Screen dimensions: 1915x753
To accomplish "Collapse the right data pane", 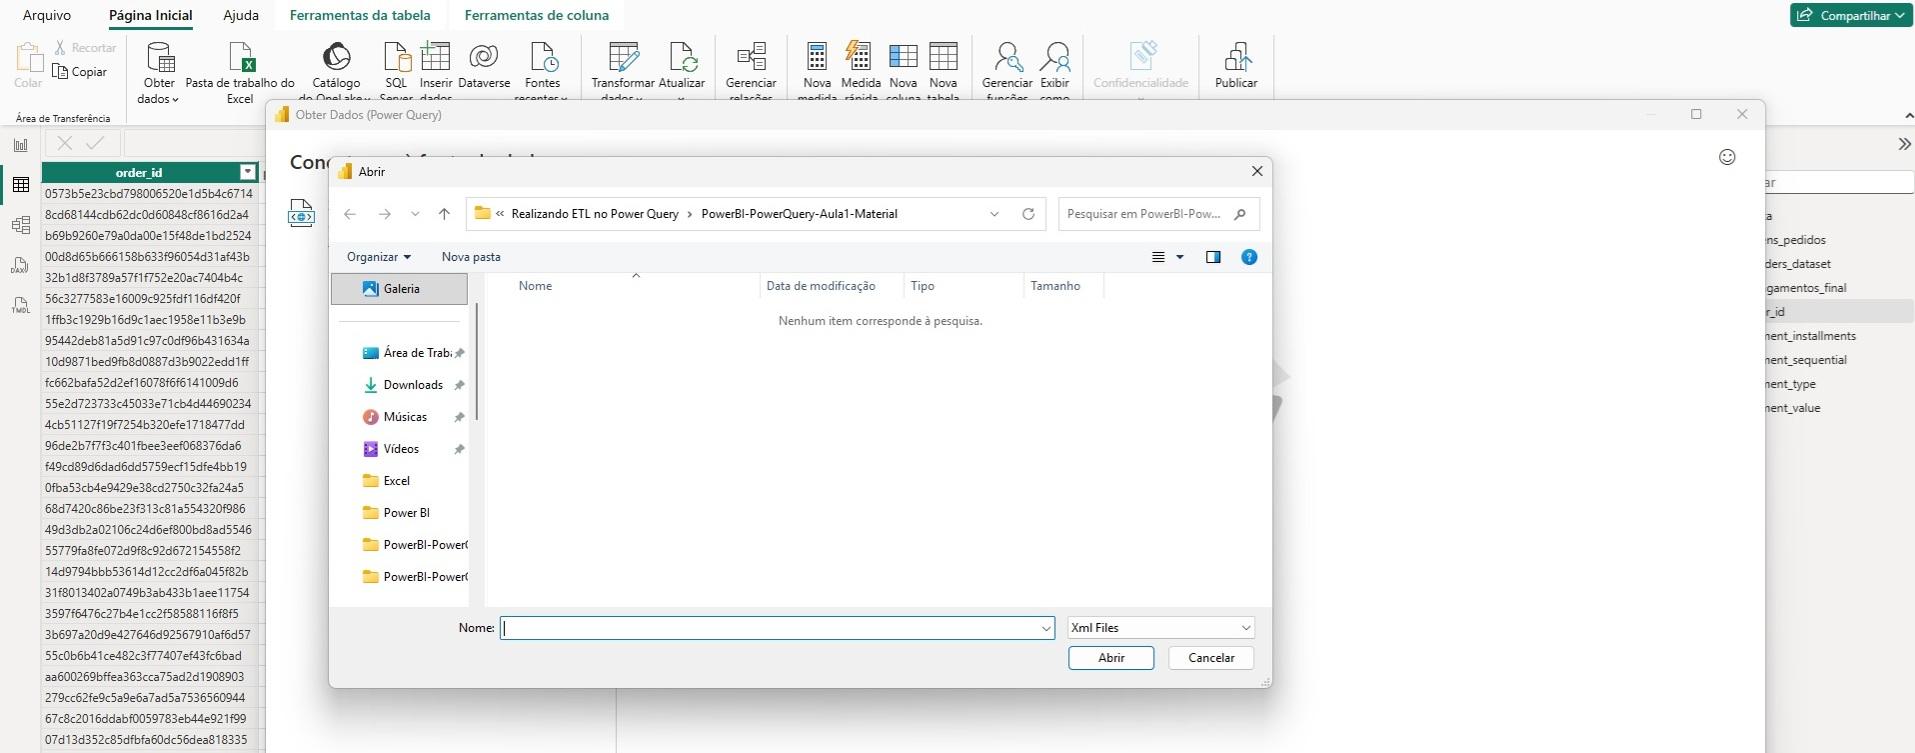I will click(1904, 144).
